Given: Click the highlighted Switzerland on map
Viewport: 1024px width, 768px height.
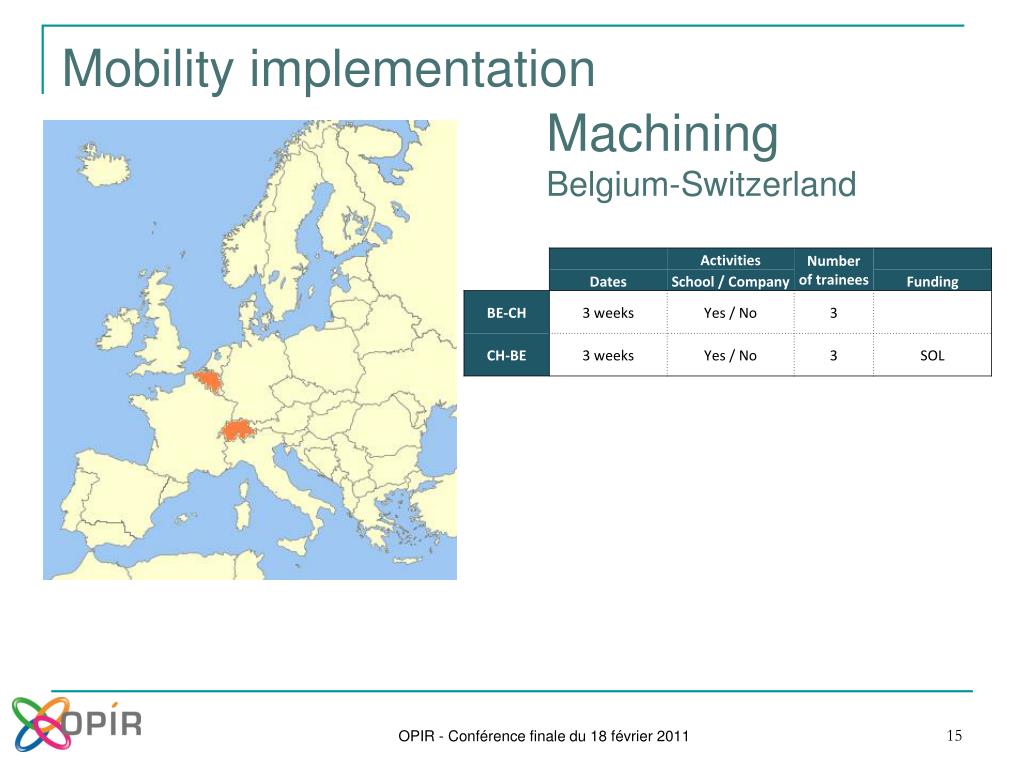Looking at the screenshot, I should 236,431.
